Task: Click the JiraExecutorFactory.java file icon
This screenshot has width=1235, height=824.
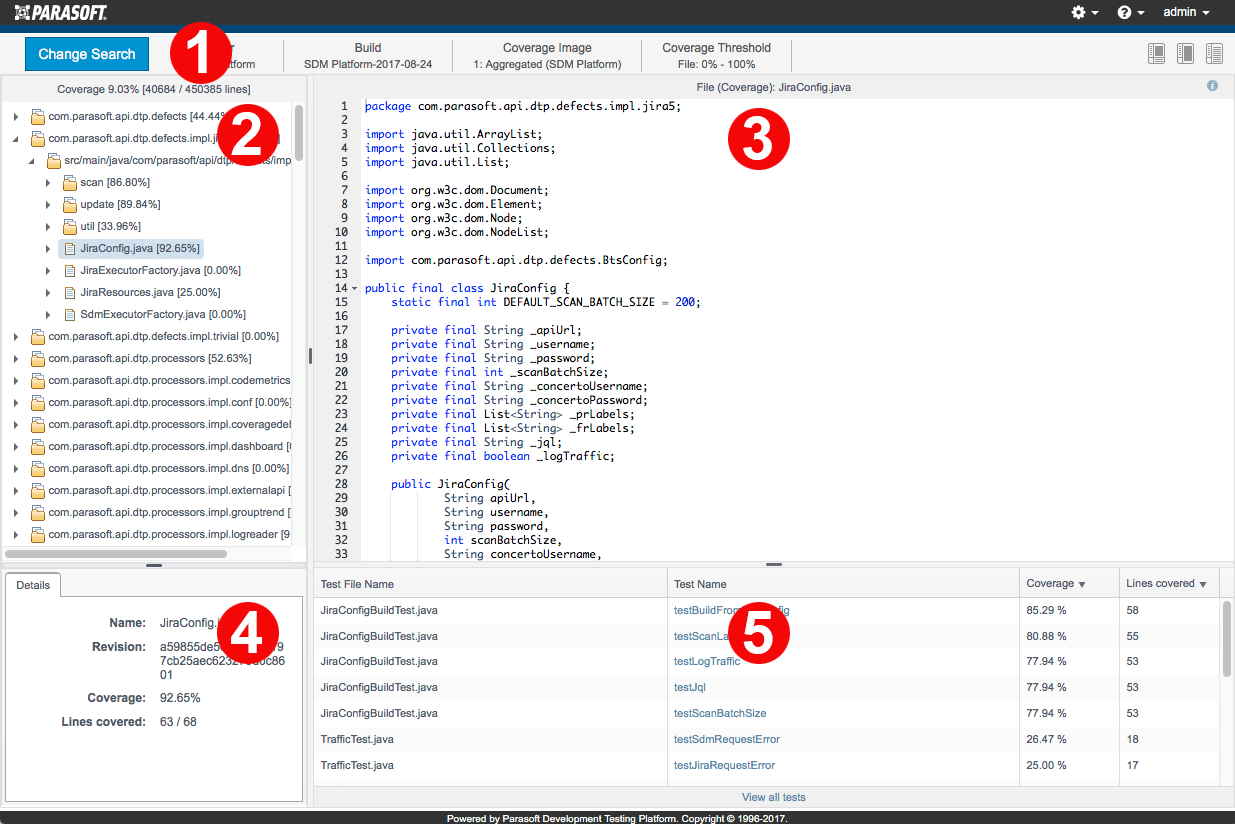Action: point(70,270)
